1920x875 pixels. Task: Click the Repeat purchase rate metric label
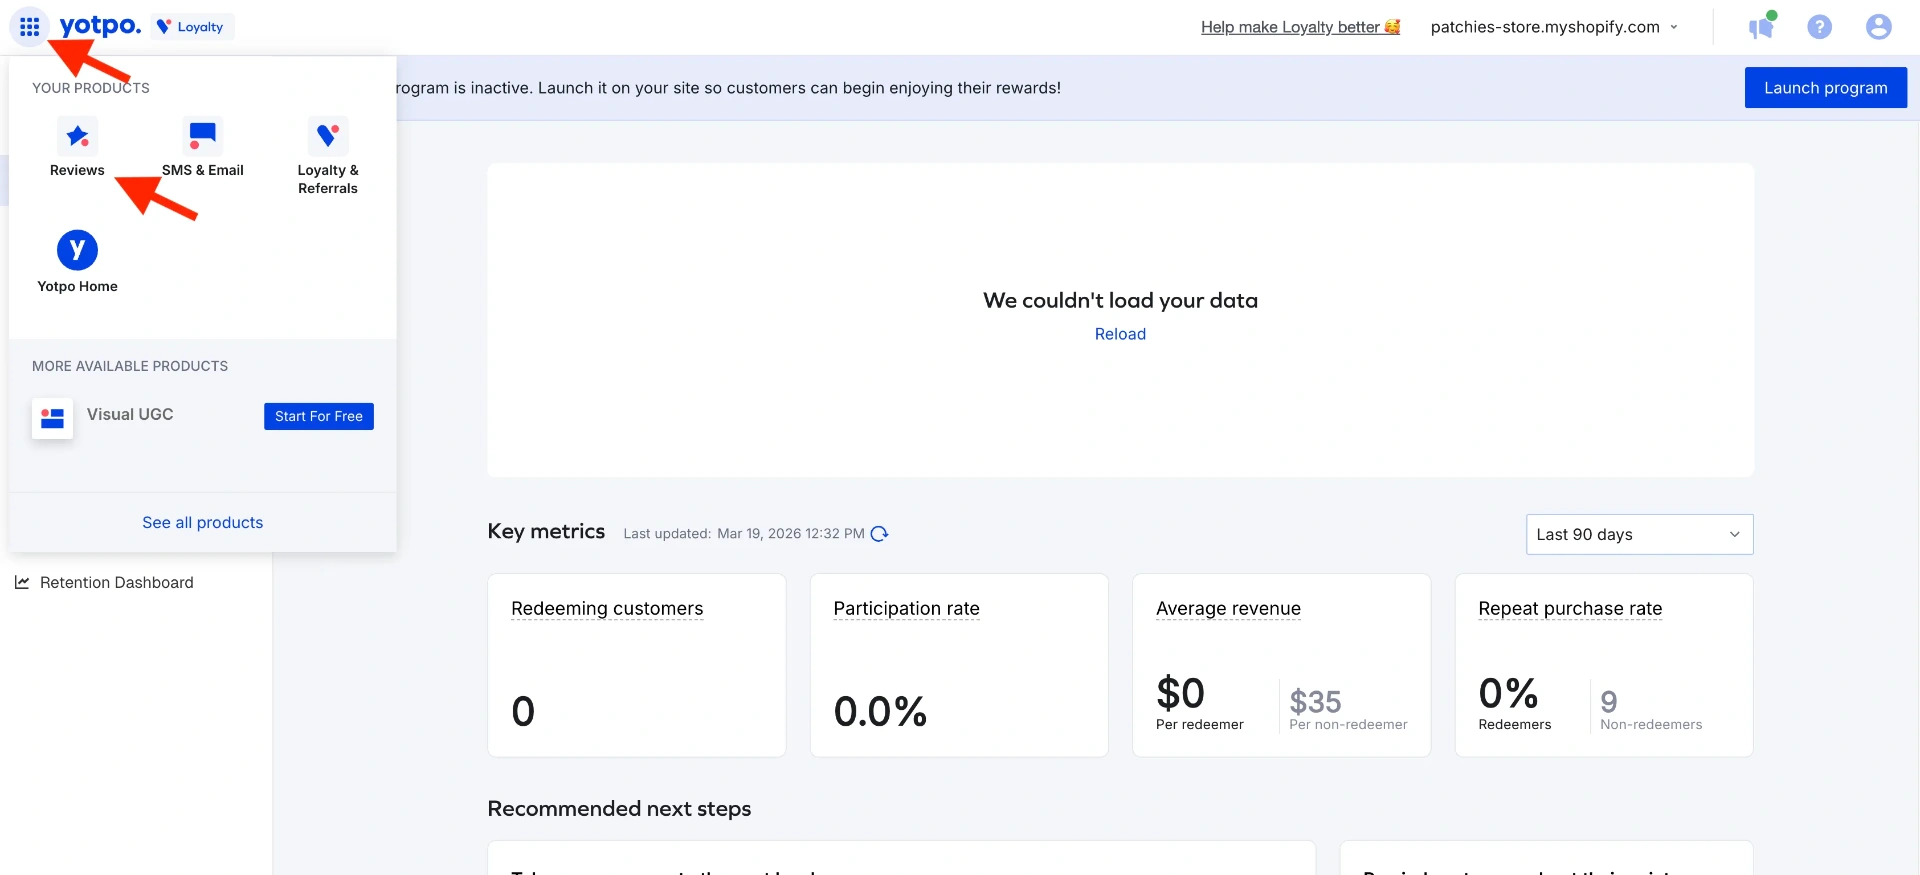[1570, 609]
